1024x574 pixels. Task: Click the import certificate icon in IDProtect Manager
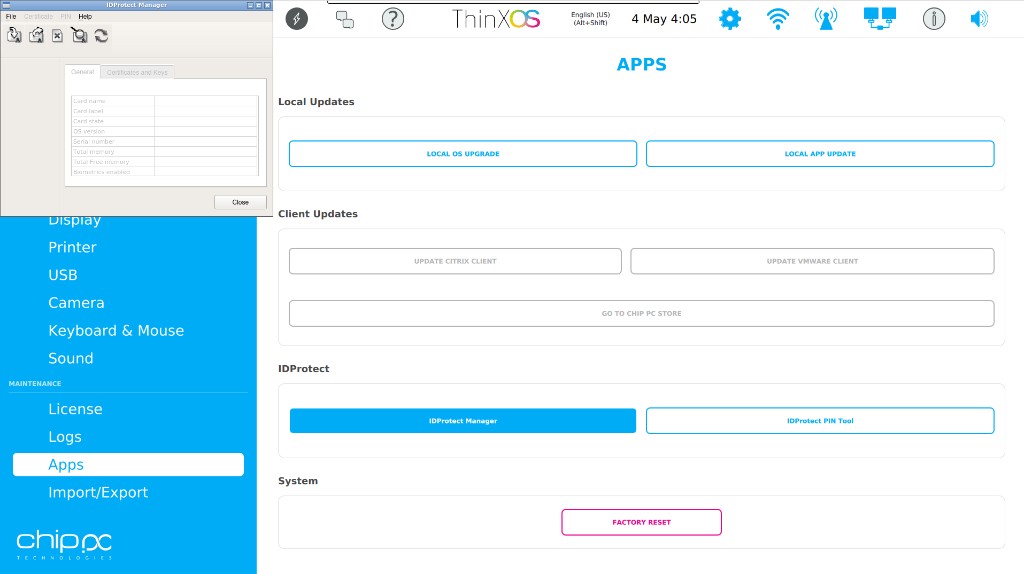(14, 35)
